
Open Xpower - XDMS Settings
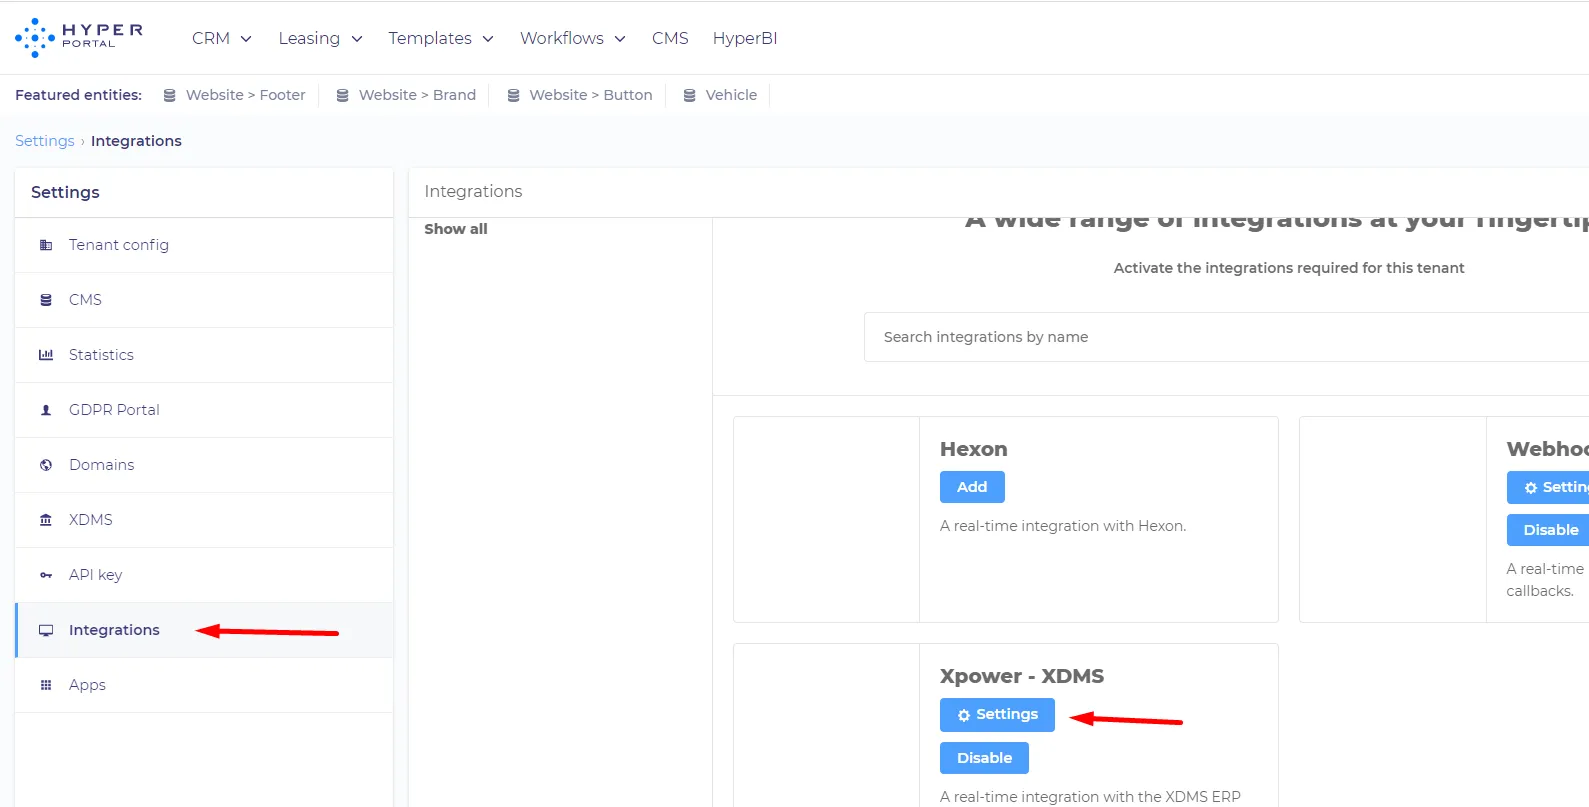pyautogui.click(x=997, y=715)
